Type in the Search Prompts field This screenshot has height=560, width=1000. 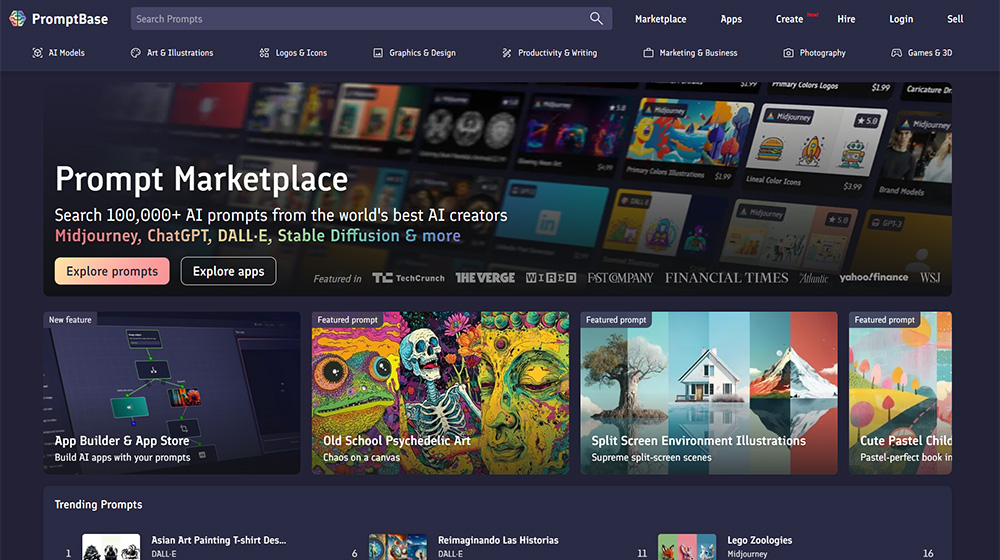tap(360, 19)
